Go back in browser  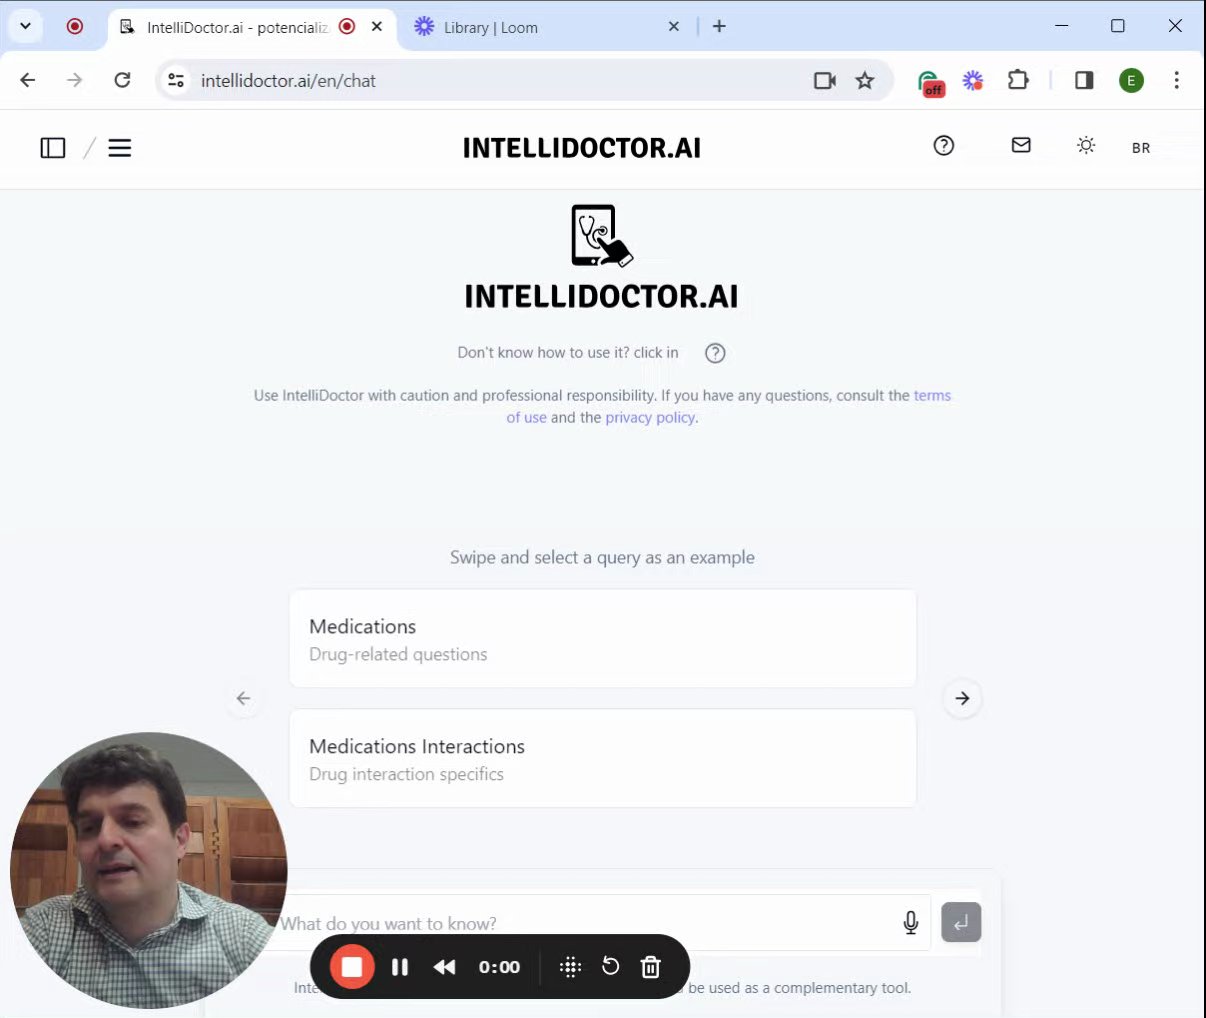pyautogui.click(x=28, y=80)
